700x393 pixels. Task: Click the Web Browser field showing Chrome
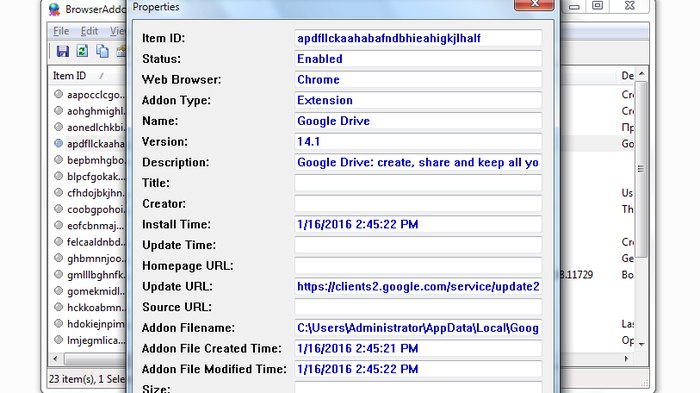[x=418, y=79]
